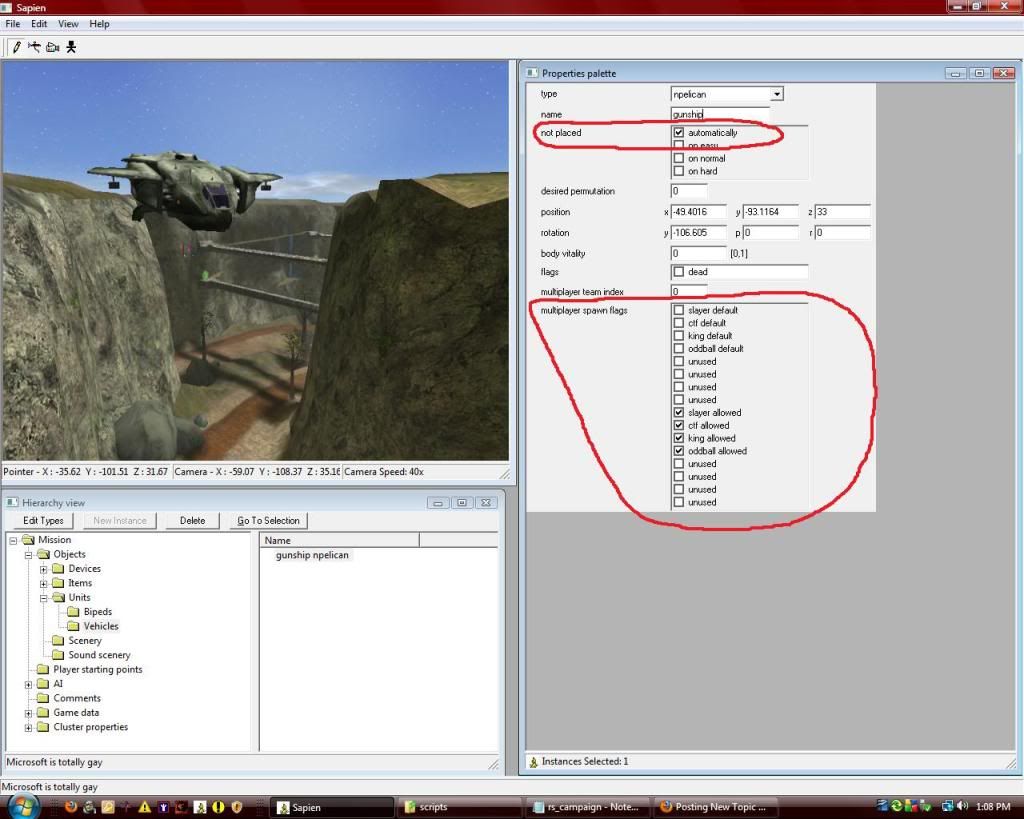The width and height of the screenshot is (1024, 819).
Task: Click the position x value field
Action: pyautogui.click(x=698, y=212)
